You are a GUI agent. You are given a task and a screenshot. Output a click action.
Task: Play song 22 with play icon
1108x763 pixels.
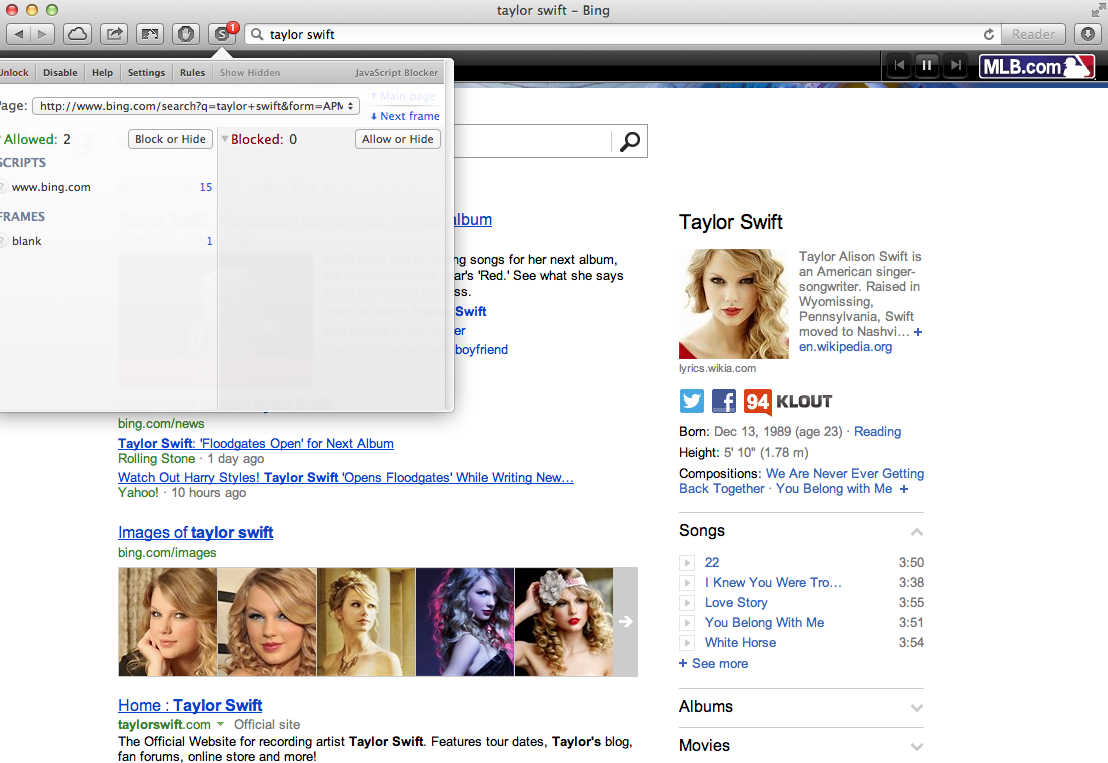(x=687, y=563)
